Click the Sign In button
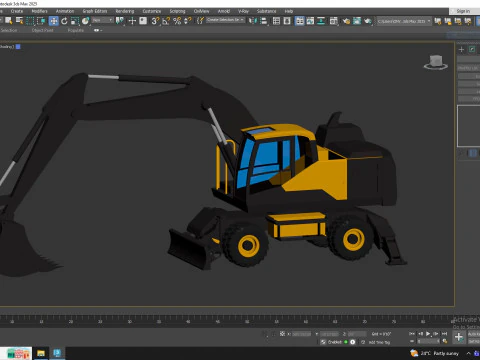Screen dimensions: 480x360 coord(463,11)
